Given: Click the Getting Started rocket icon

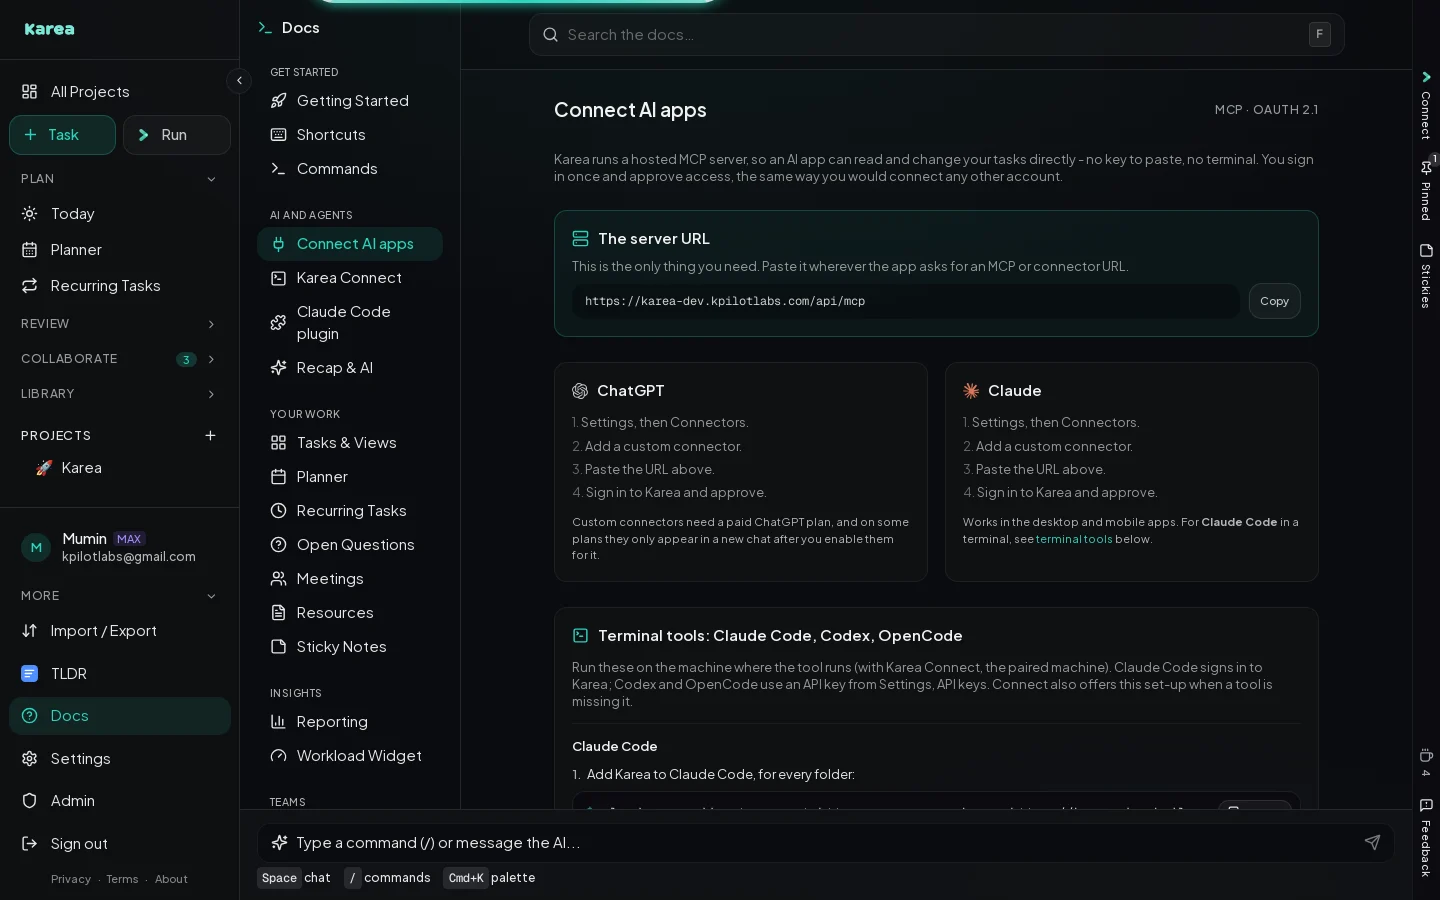Looking at the screenshot, I should (279, 101).
